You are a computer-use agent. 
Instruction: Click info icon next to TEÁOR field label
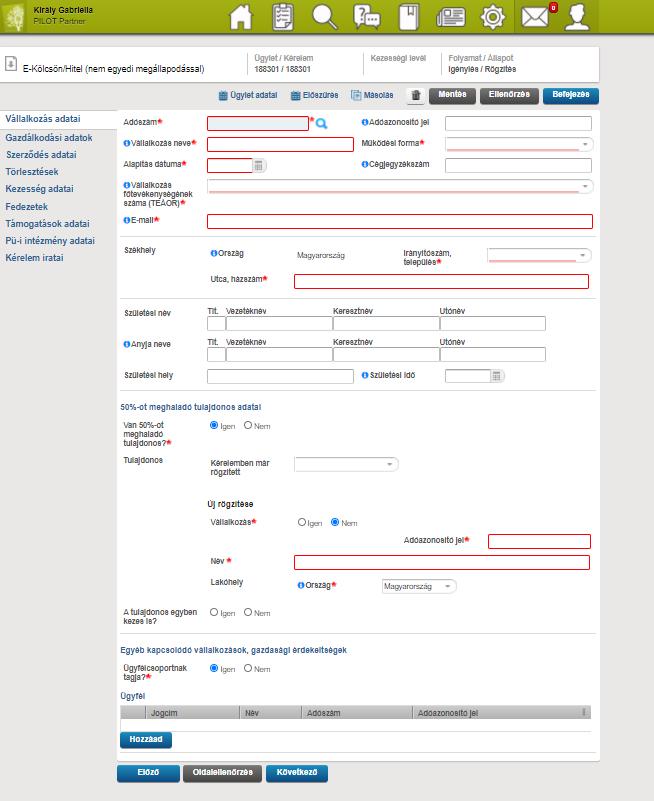click(x=127, y=185)
